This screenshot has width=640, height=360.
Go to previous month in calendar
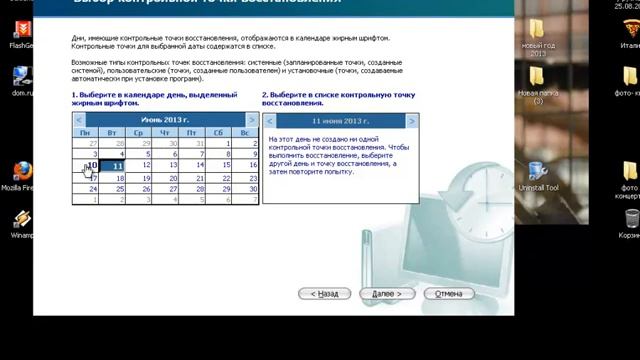coord(79,120)
